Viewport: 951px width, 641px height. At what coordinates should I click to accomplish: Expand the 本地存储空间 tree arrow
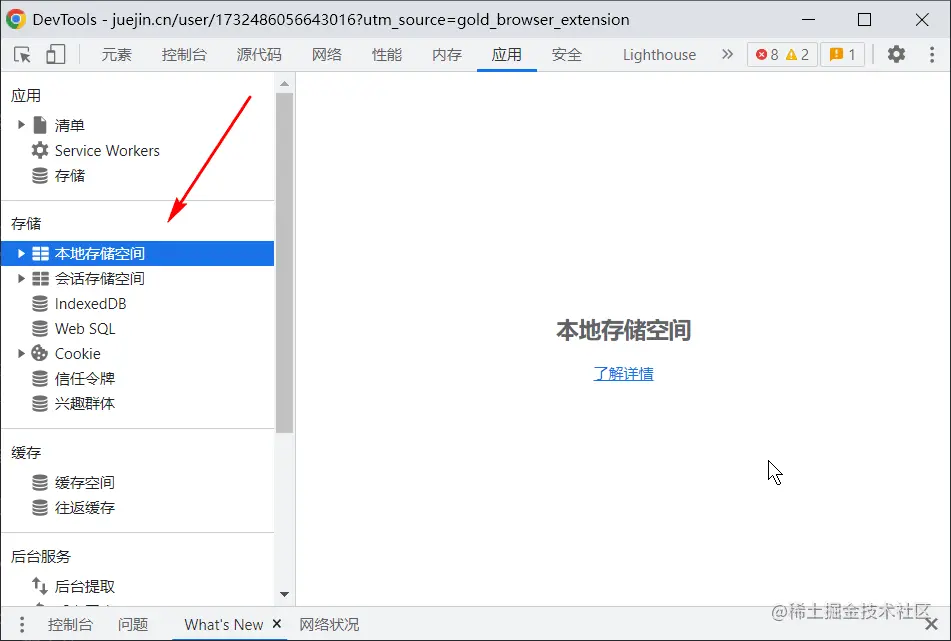(21, 253)
